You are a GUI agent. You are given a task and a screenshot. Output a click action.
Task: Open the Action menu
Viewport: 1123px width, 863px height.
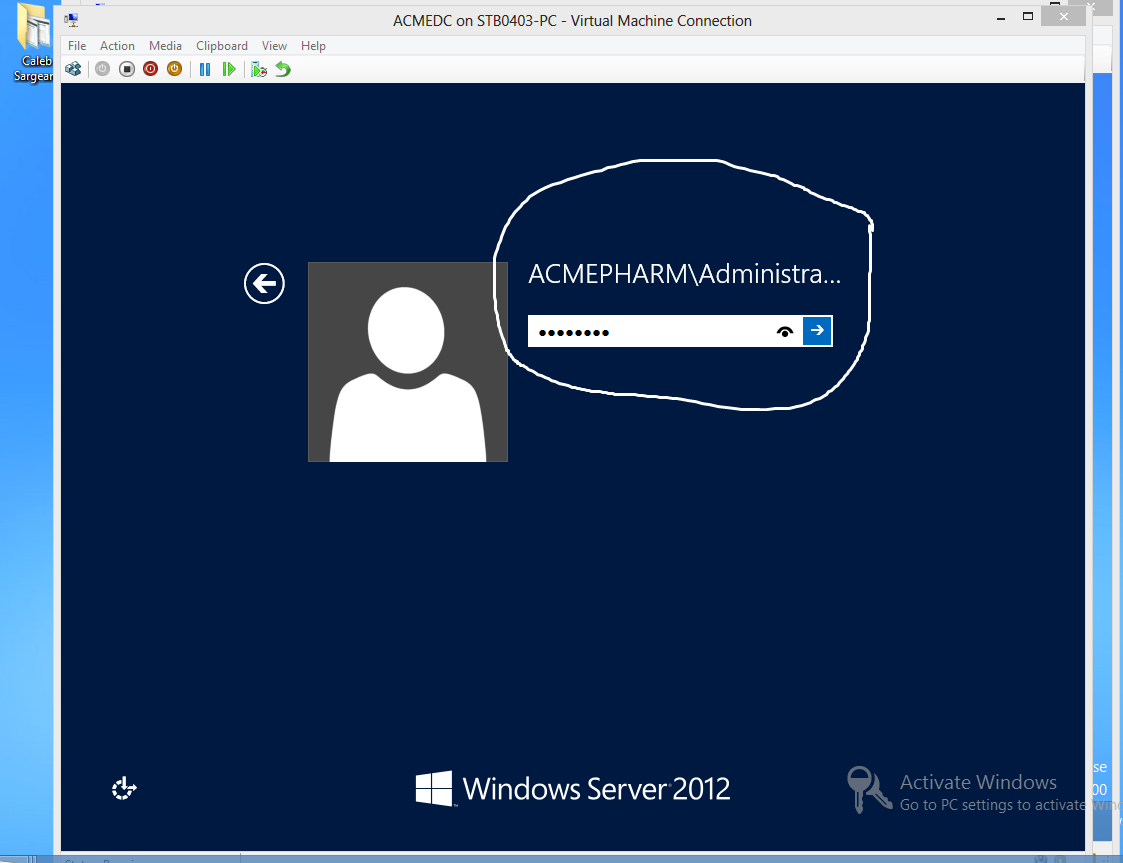point(117,46)
